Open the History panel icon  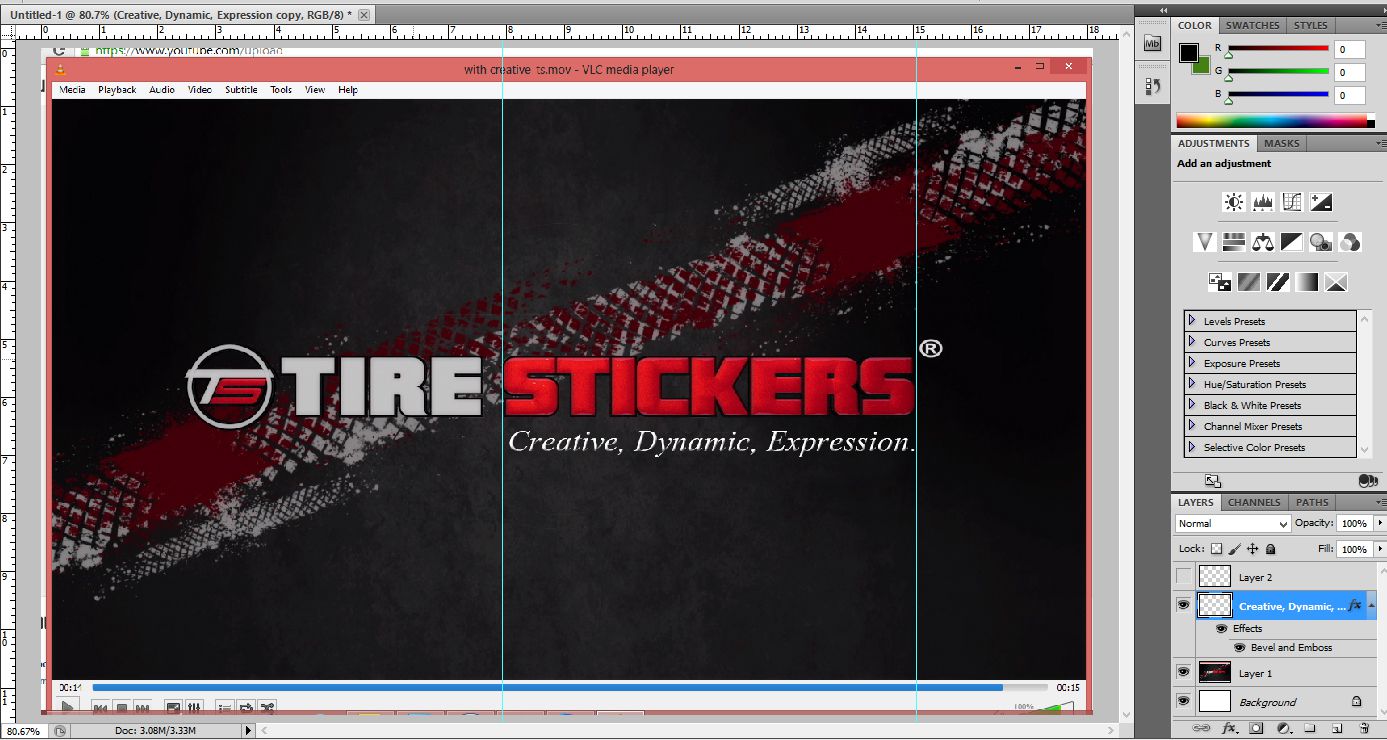coord(1152,87)
